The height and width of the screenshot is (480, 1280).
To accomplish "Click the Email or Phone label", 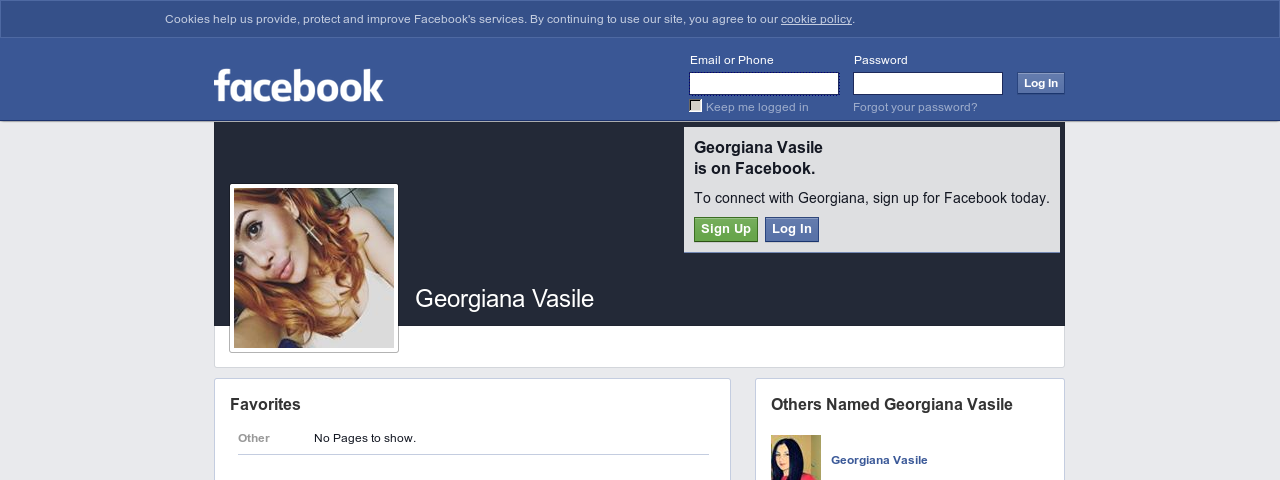I will (732, 60).
